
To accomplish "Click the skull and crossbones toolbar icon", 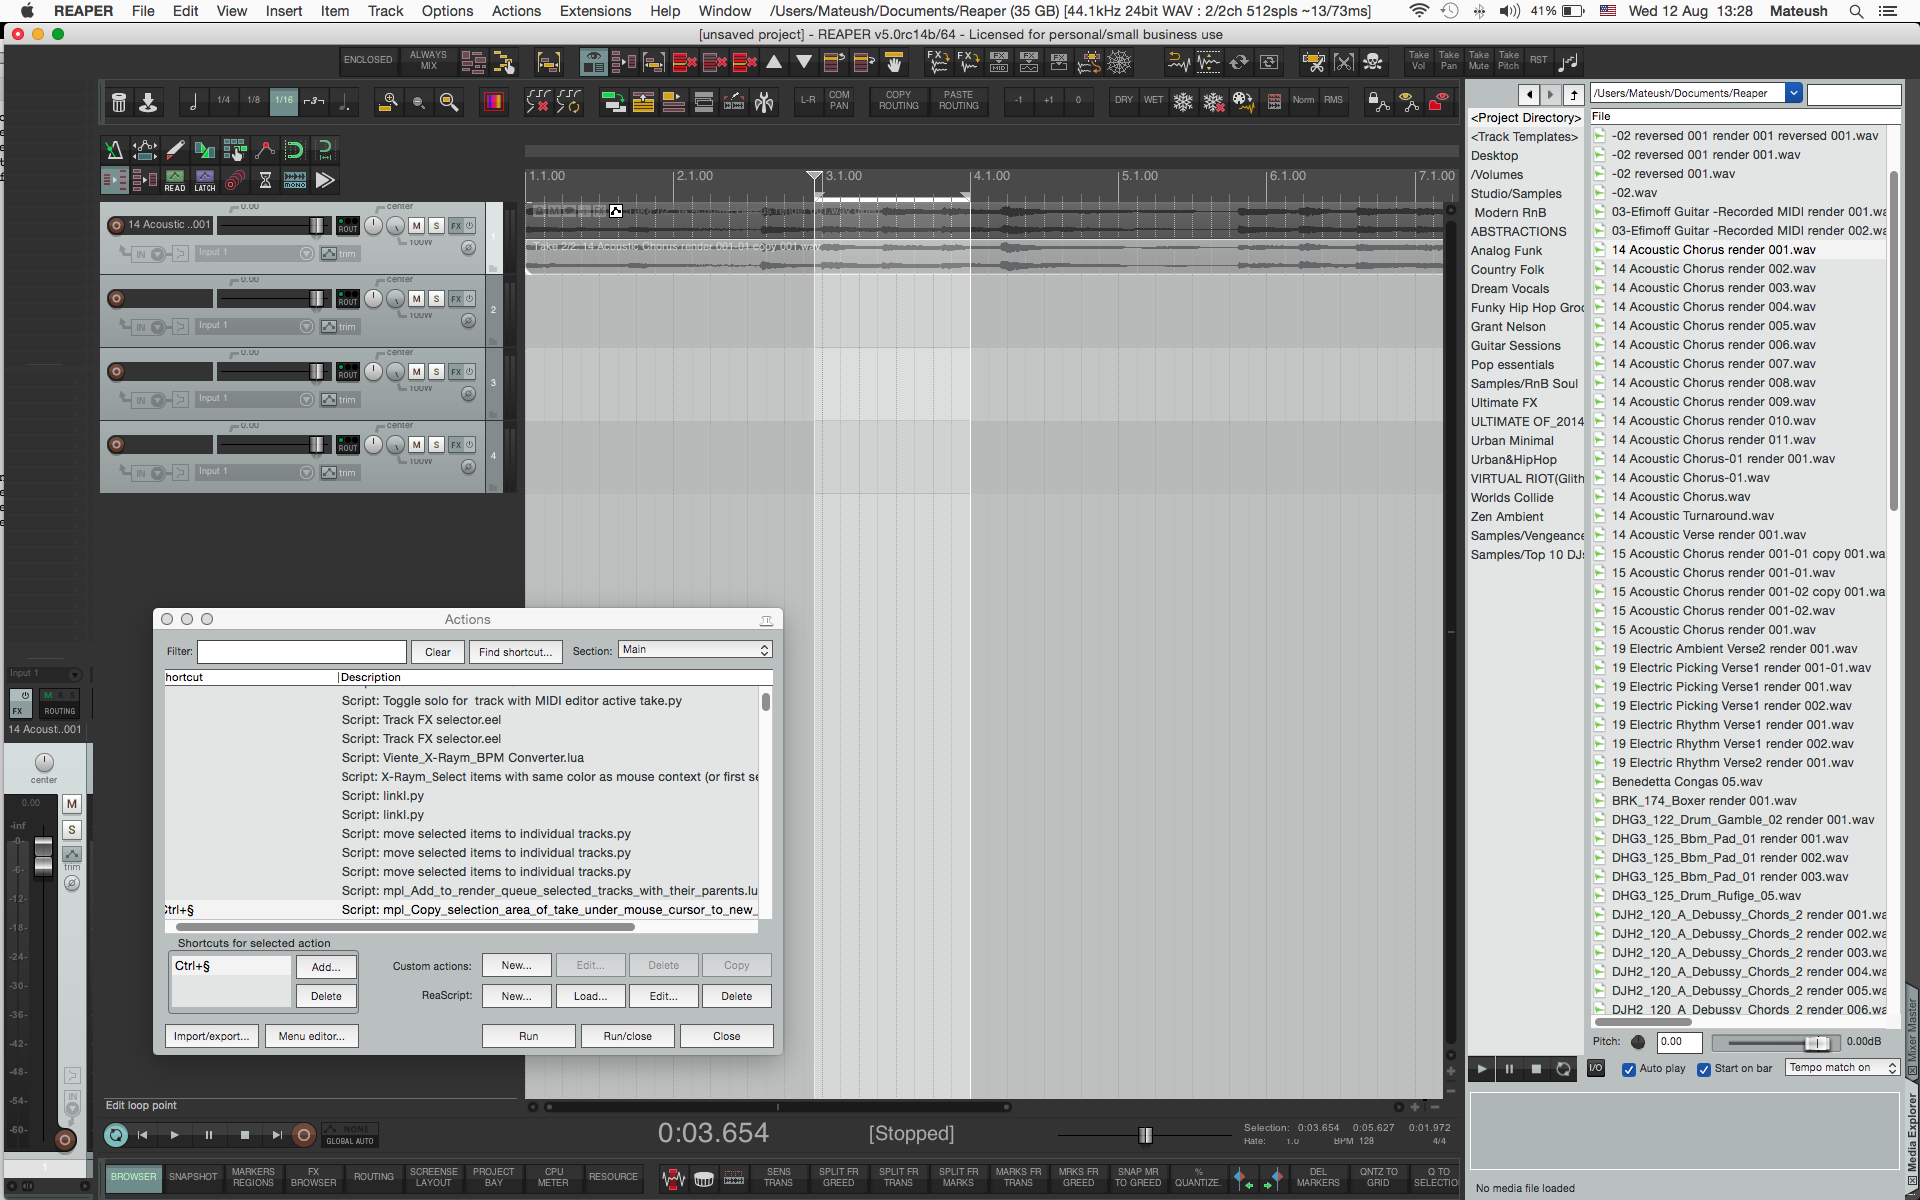I will click(x=1373, y=62).
